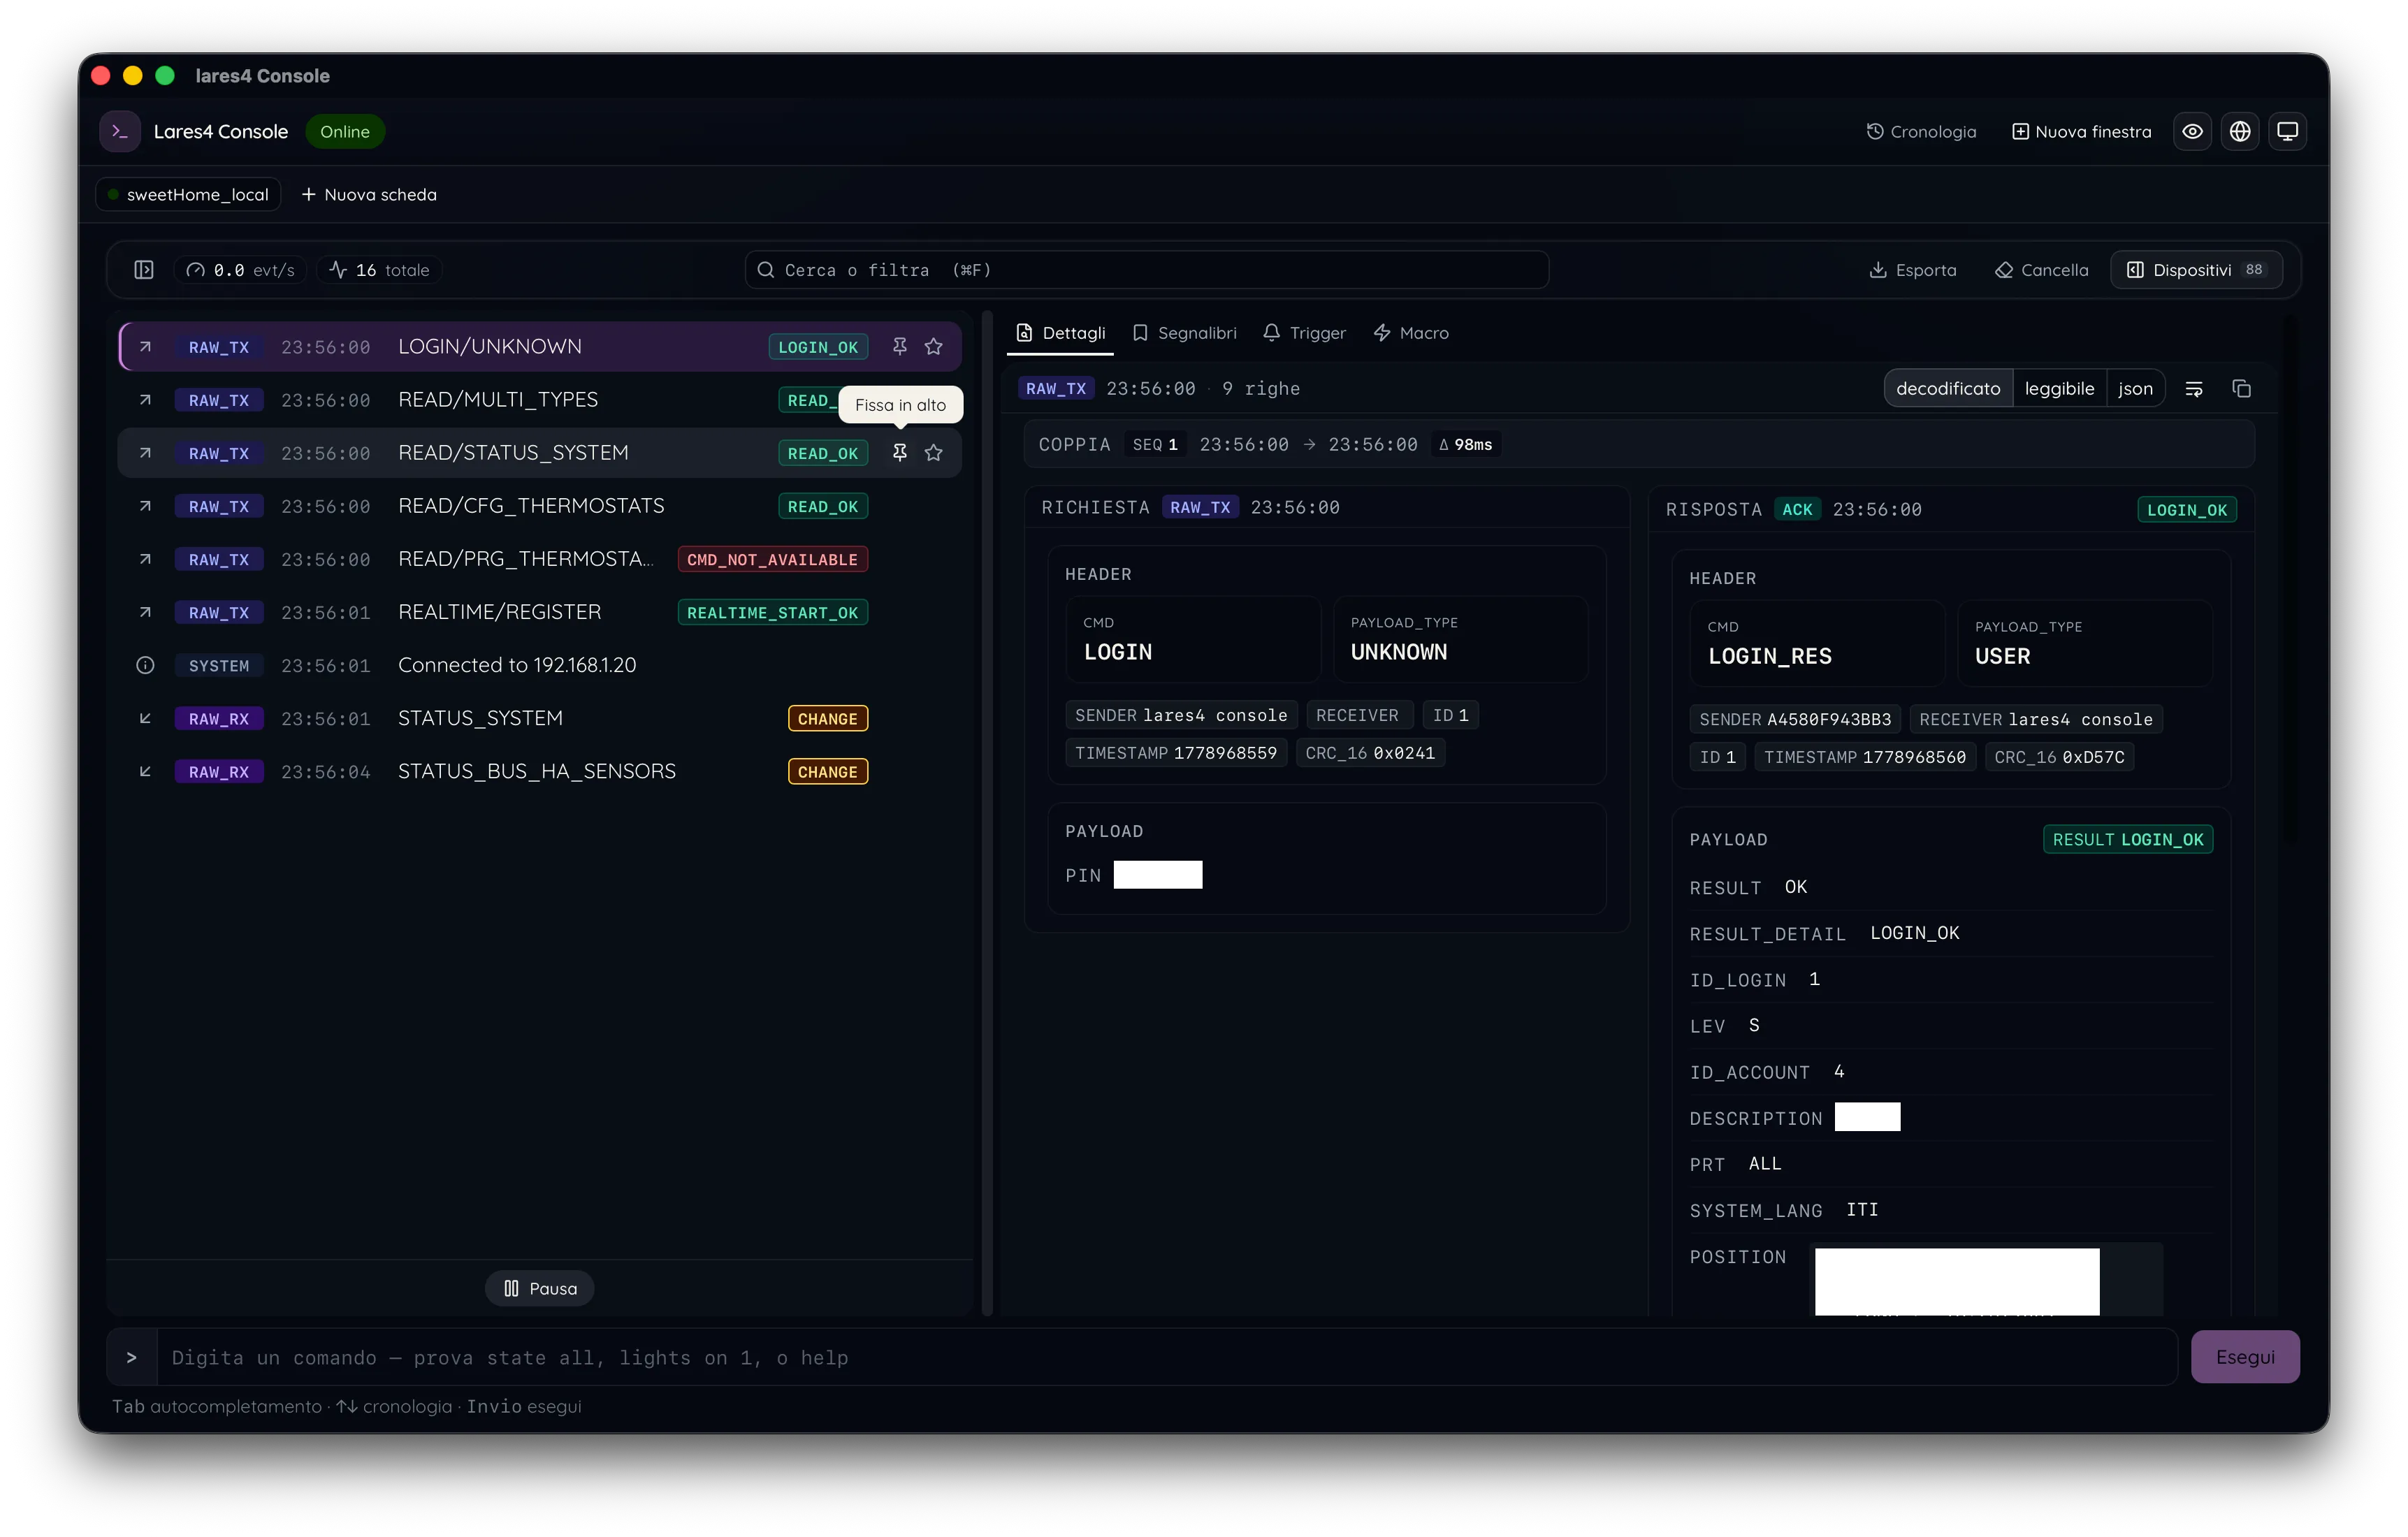
Task: Select the Connected to 192.168.1.20 row
Action: click(540, 665)
